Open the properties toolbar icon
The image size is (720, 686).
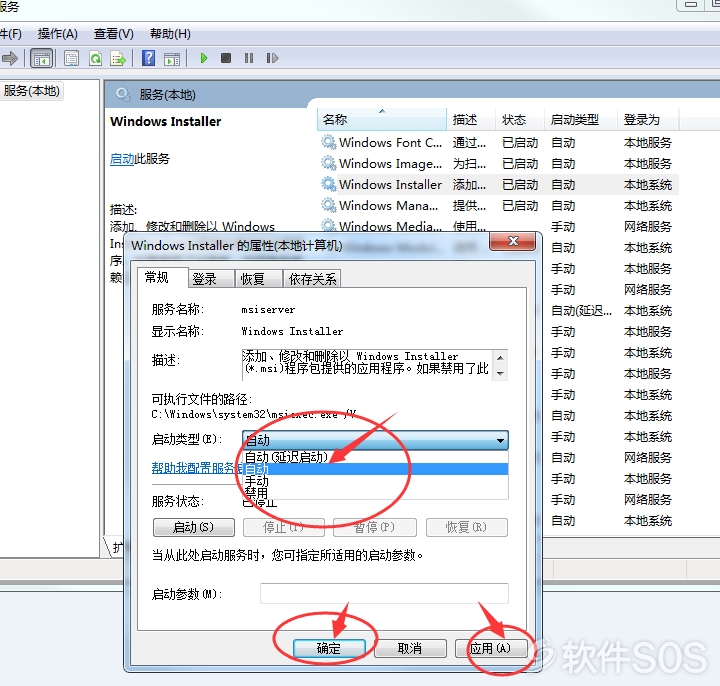click(71, 59)
